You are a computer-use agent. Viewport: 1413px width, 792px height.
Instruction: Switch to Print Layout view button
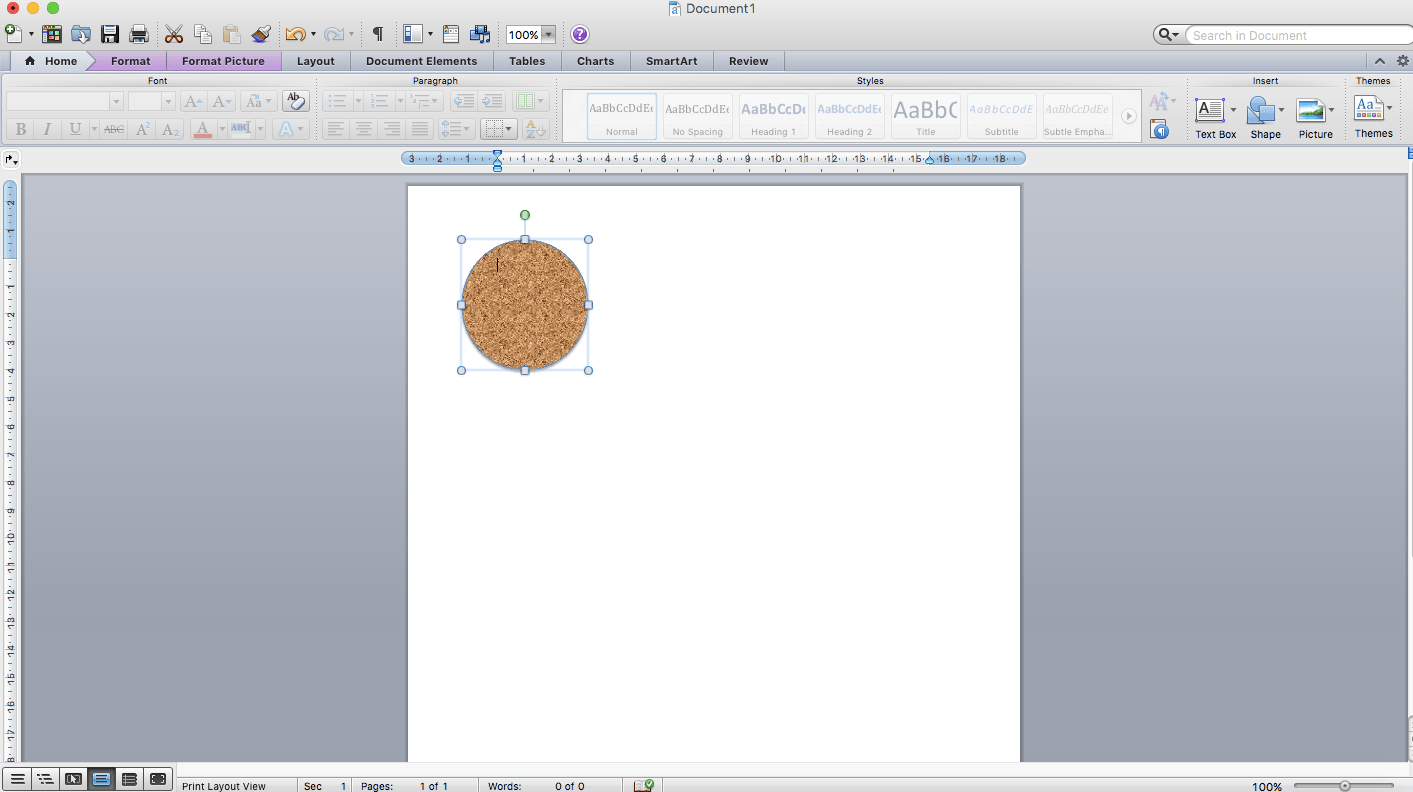click(x=101, y=779)
